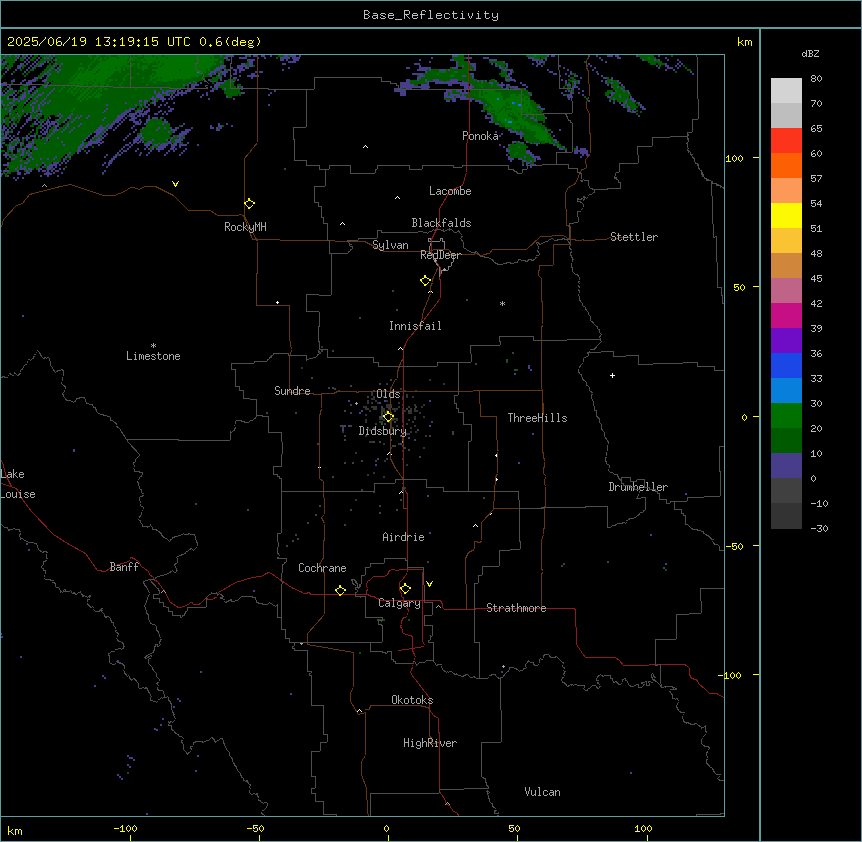862x842 pixels.
Task: Click the bright green swatch between 30 and 20
Action: [786, 416]
